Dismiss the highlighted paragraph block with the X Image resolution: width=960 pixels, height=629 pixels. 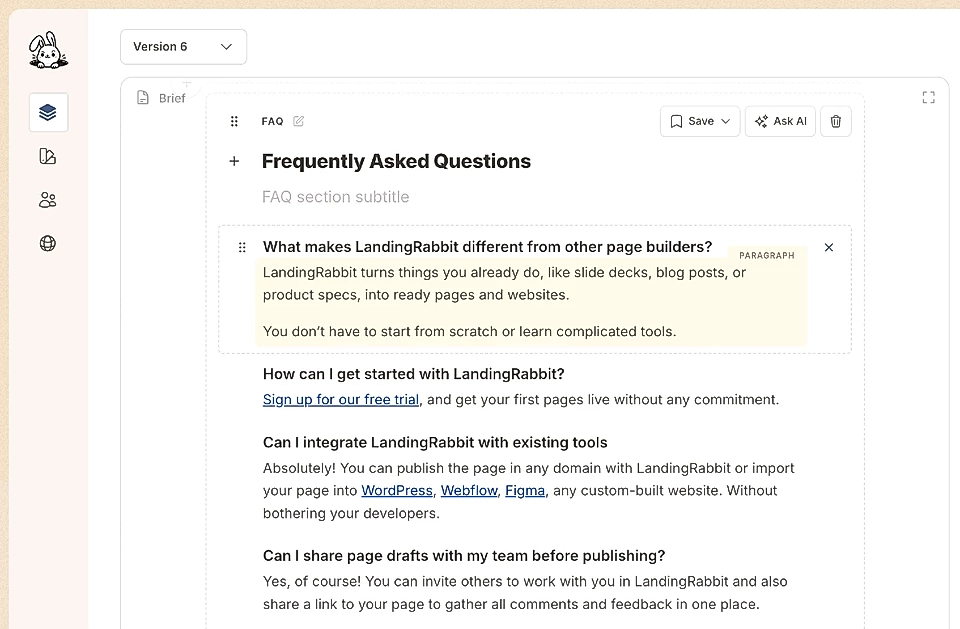coord(829,247)
